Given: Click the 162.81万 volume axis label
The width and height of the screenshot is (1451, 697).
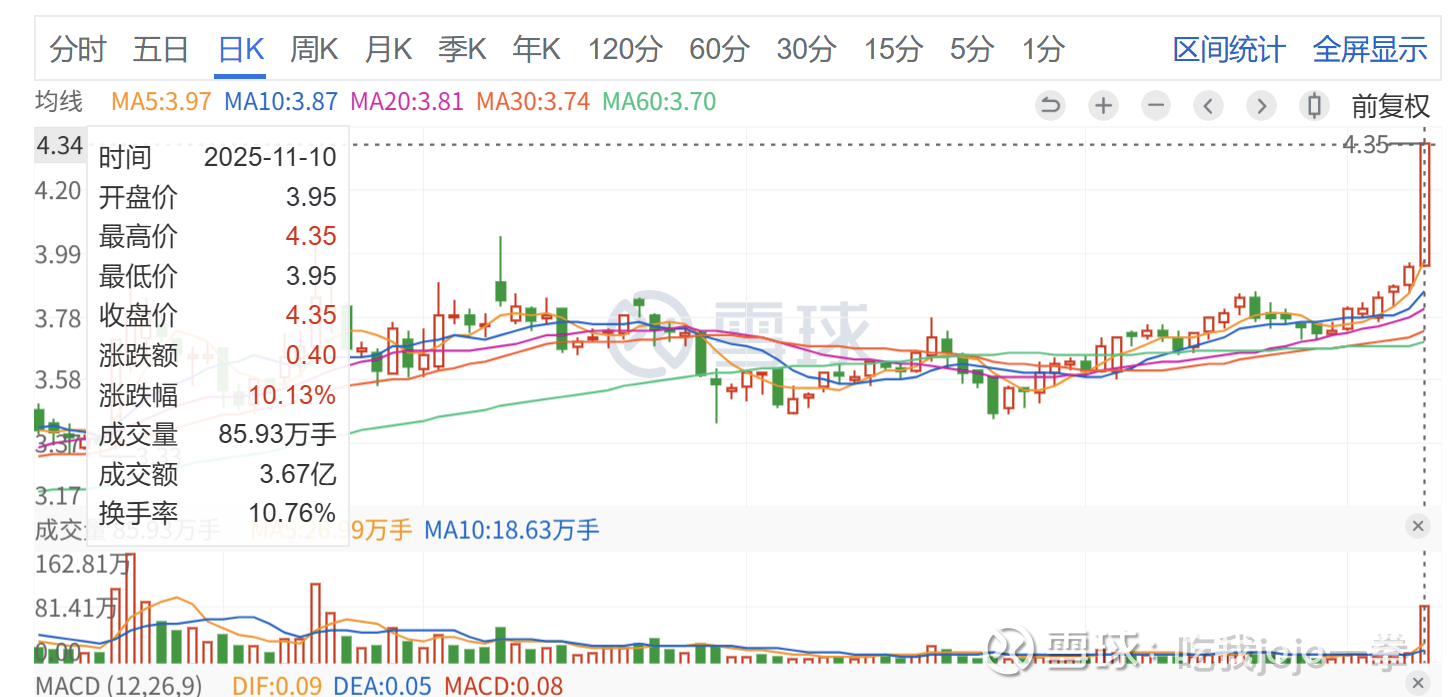Looking at the screenshot, I should pos(83,564).
